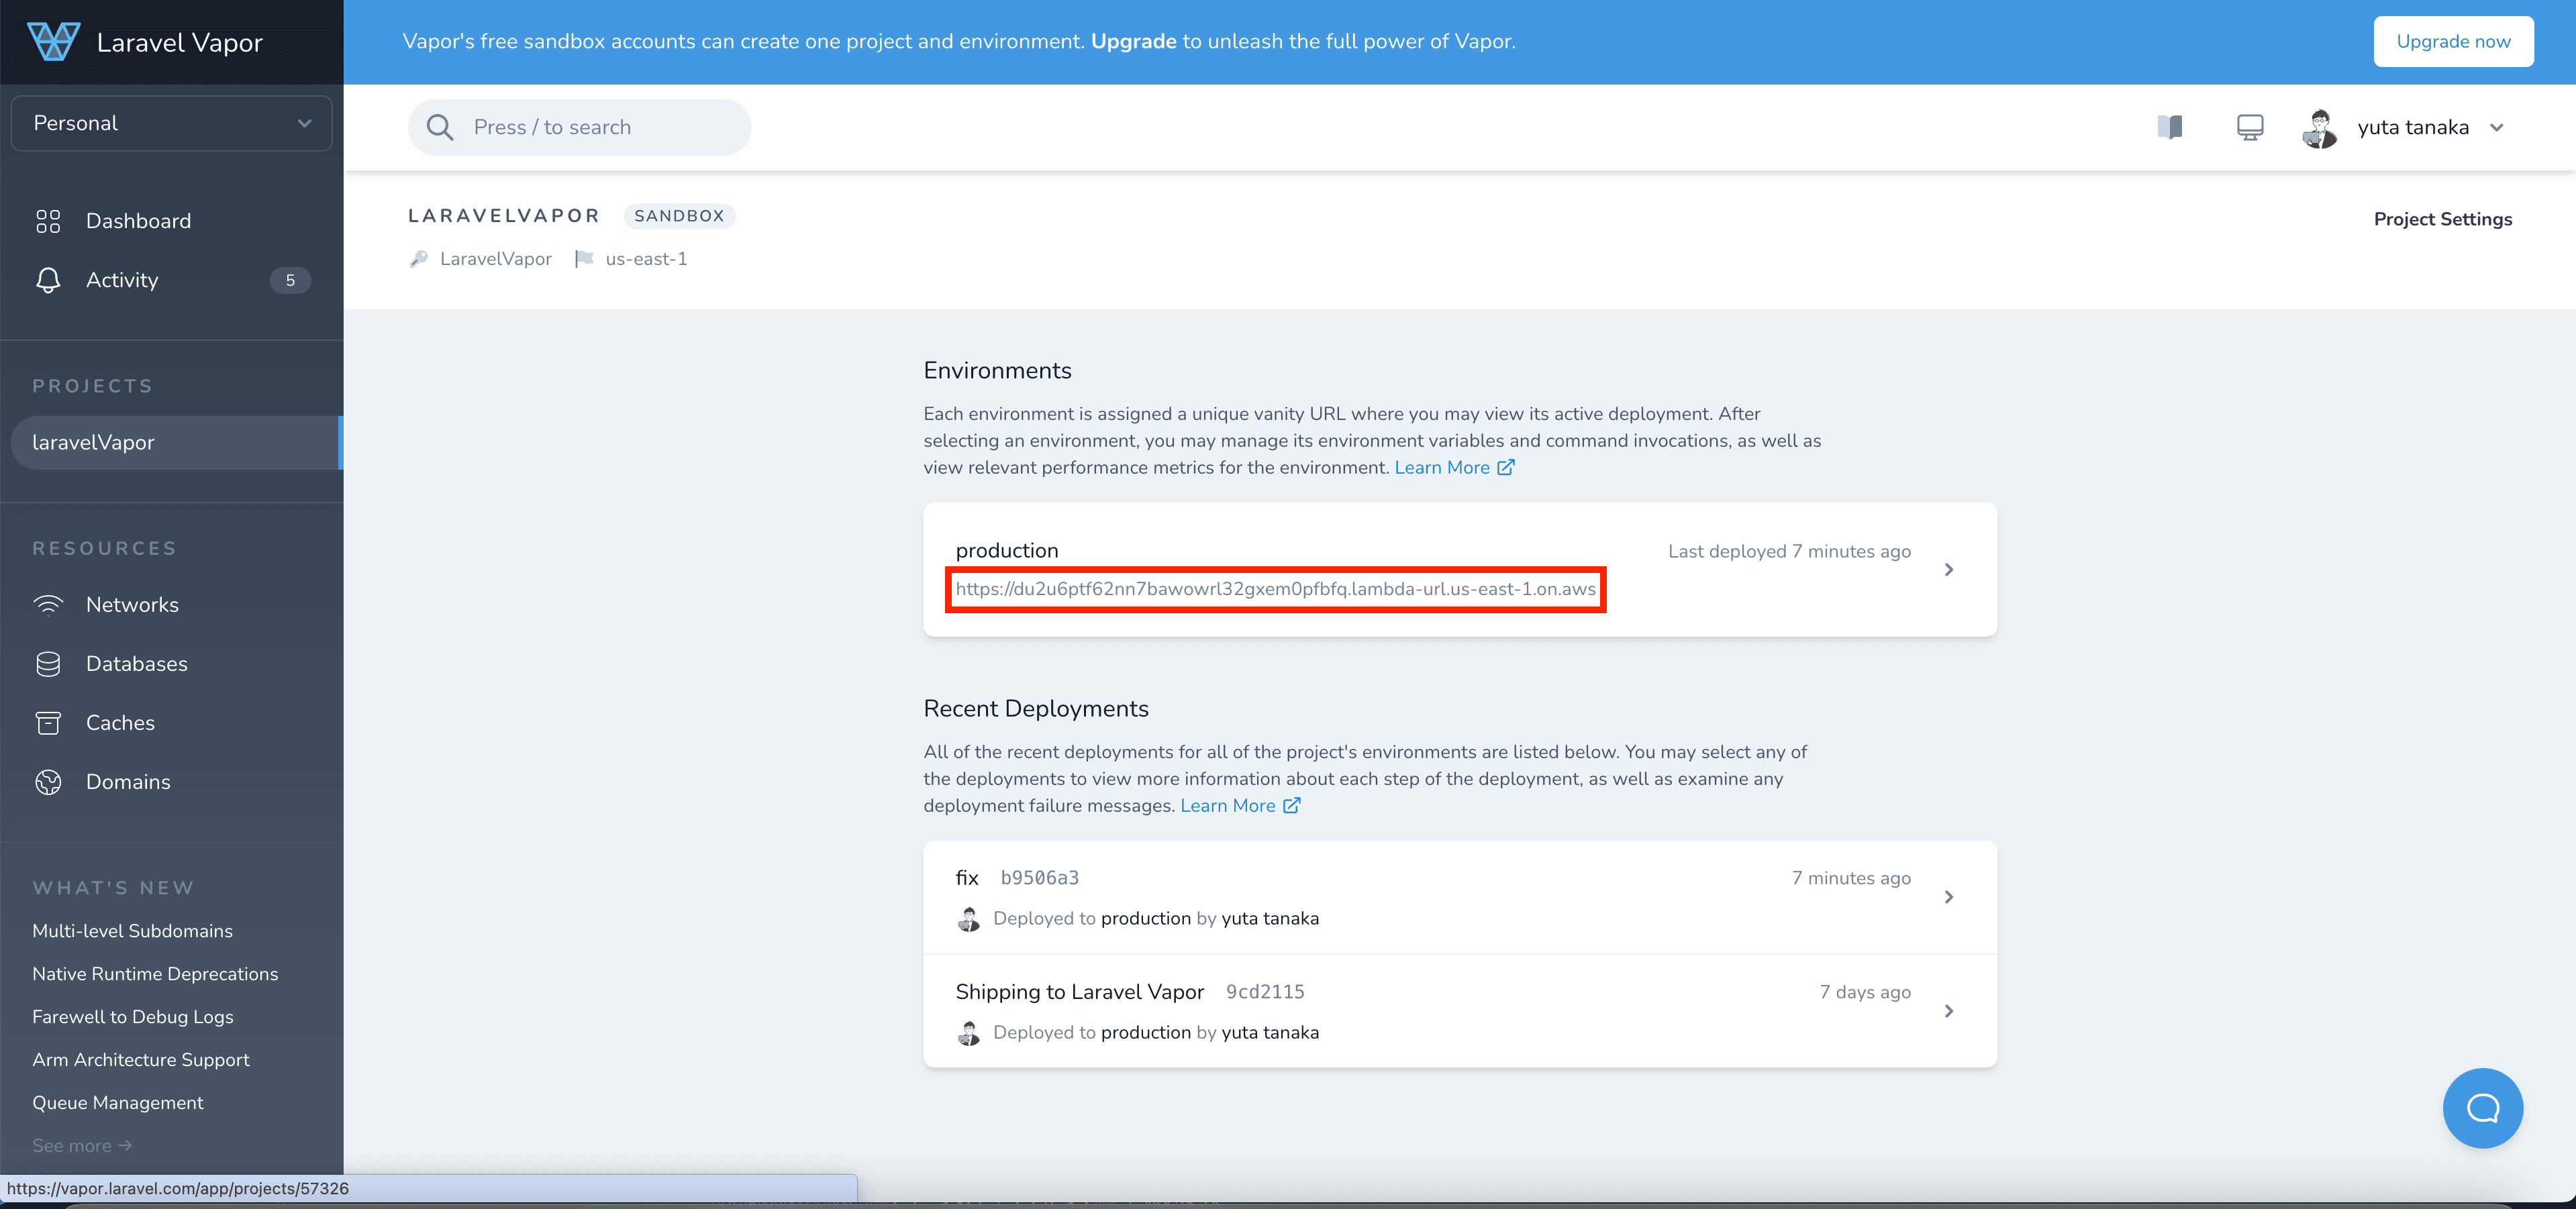Open the chat support bubble
Screen dimensions: 2576x1209
pos(2483,1107)
